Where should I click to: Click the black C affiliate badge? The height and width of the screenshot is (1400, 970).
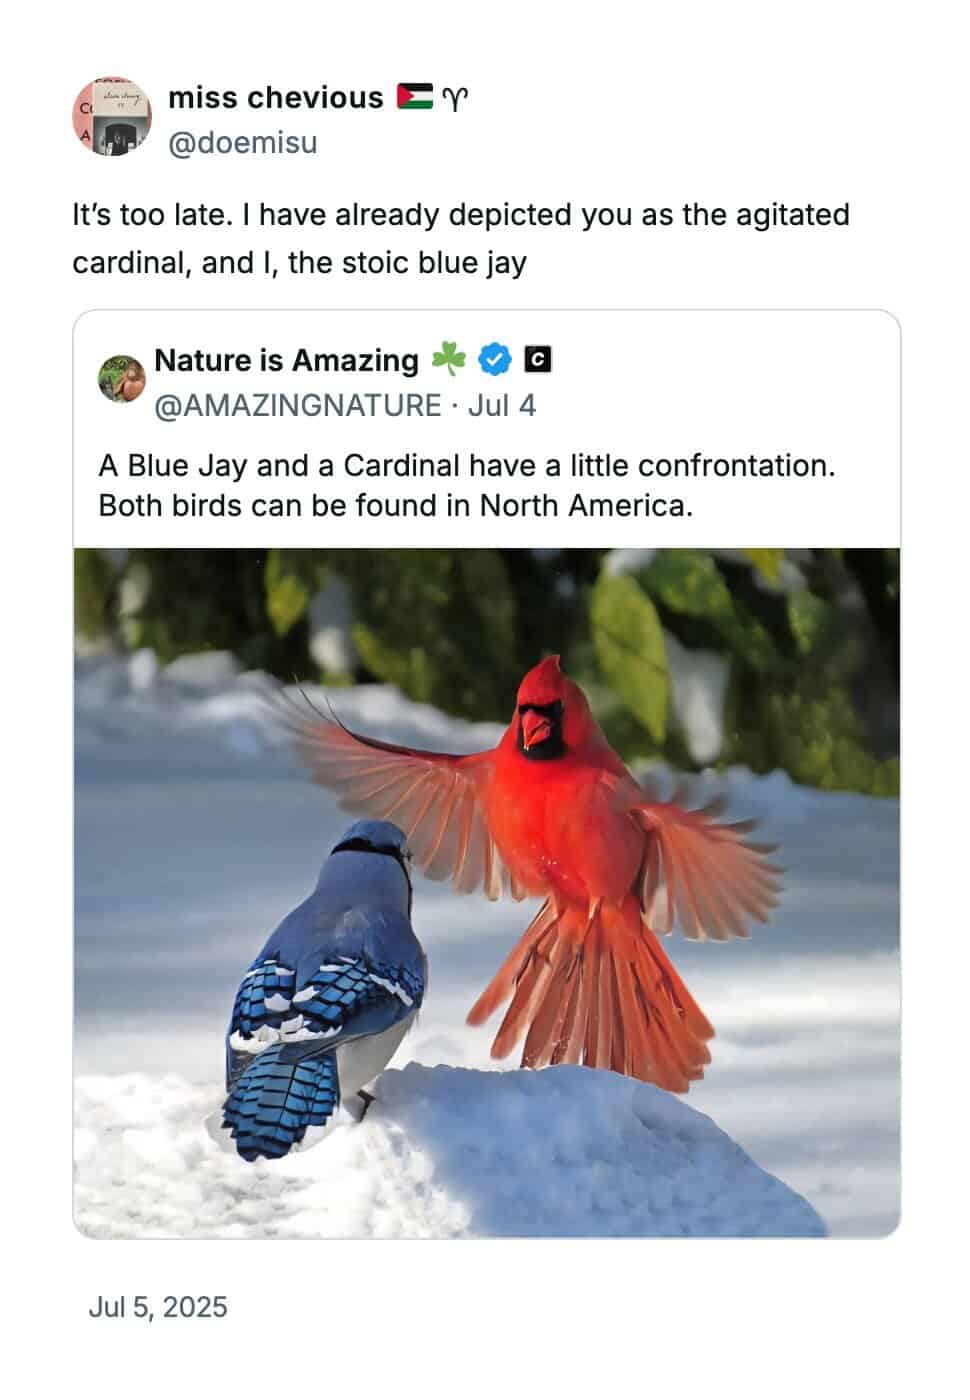[x=538, y=359]
